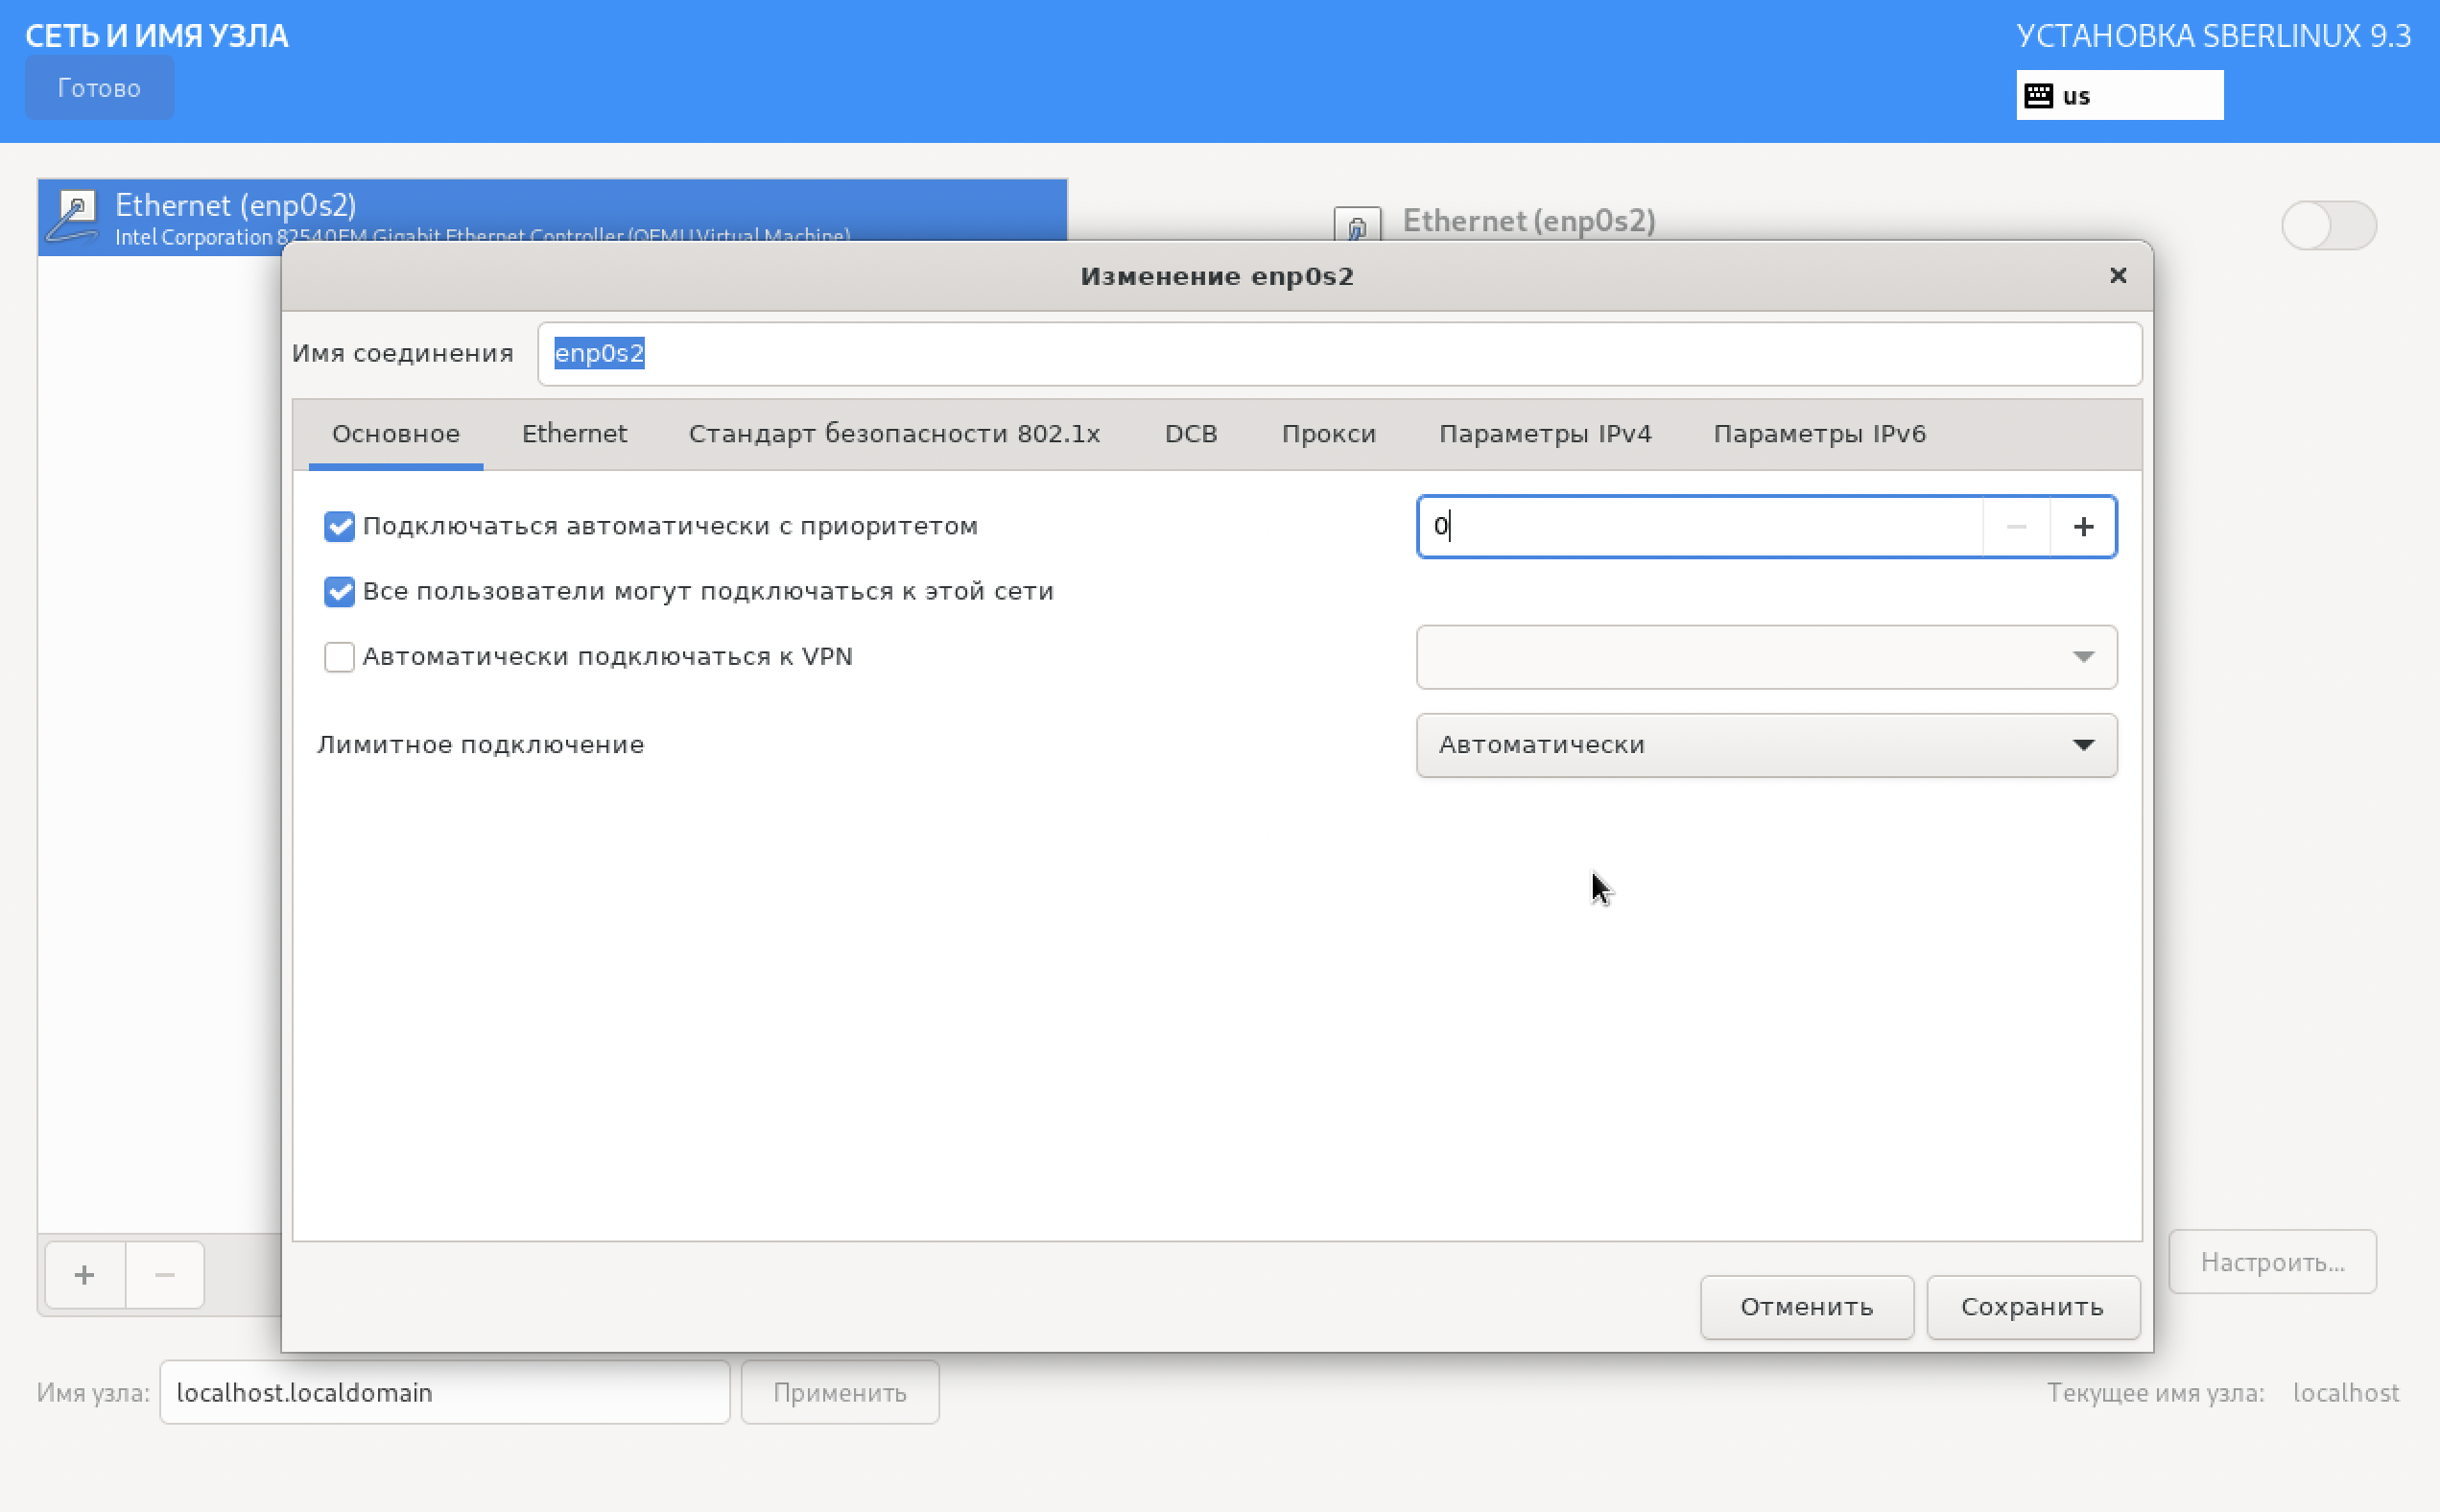Open the VPN selection dropdown
Screen dimensions: 2440x1512
(1765, 657)
